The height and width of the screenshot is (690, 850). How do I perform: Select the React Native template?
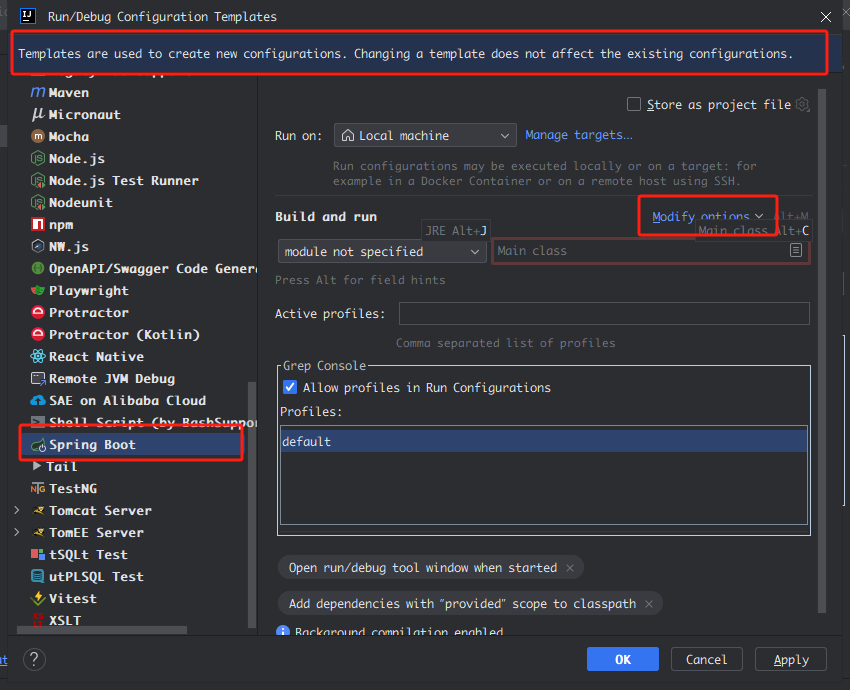click(x=96, y=357)
